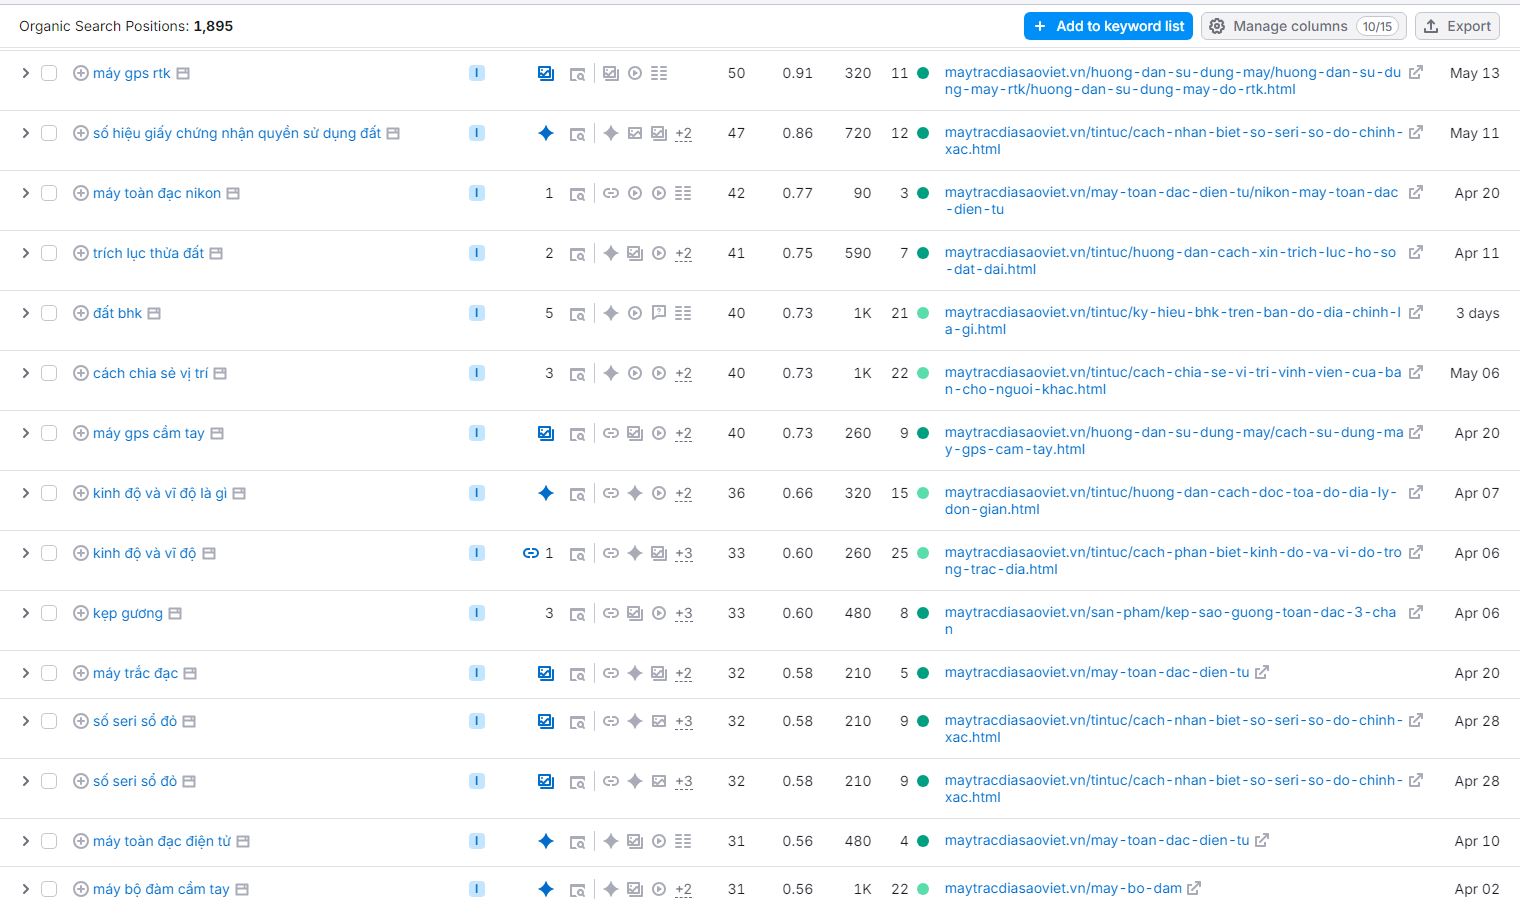
Task: Click the AI star icon in máy toàn đạc điện tử row
Action: point(546,841)
